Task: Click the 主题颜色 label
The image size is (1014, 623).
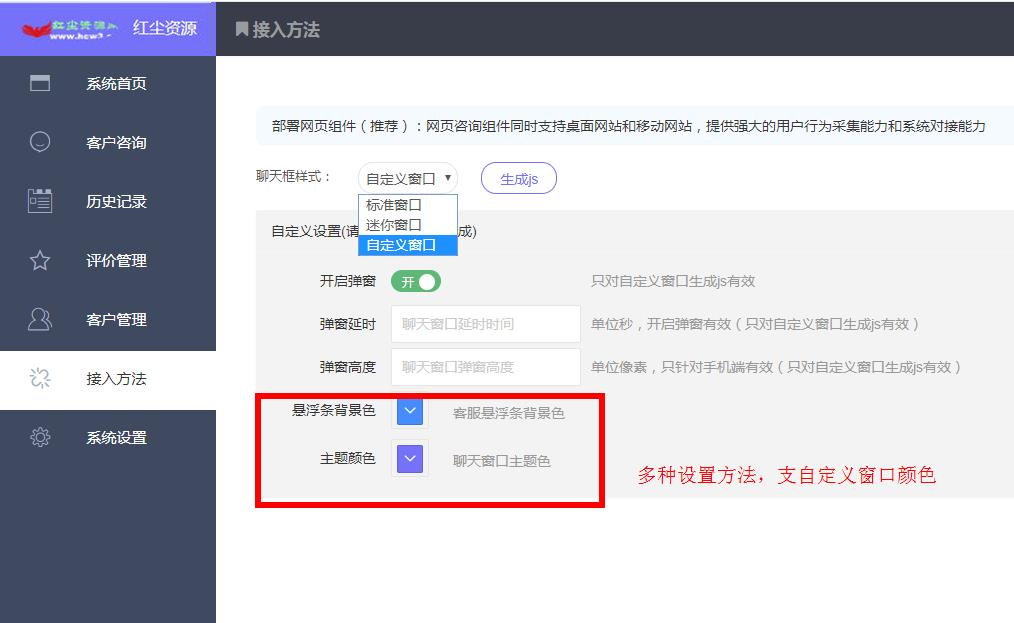Action: (347, 459)
